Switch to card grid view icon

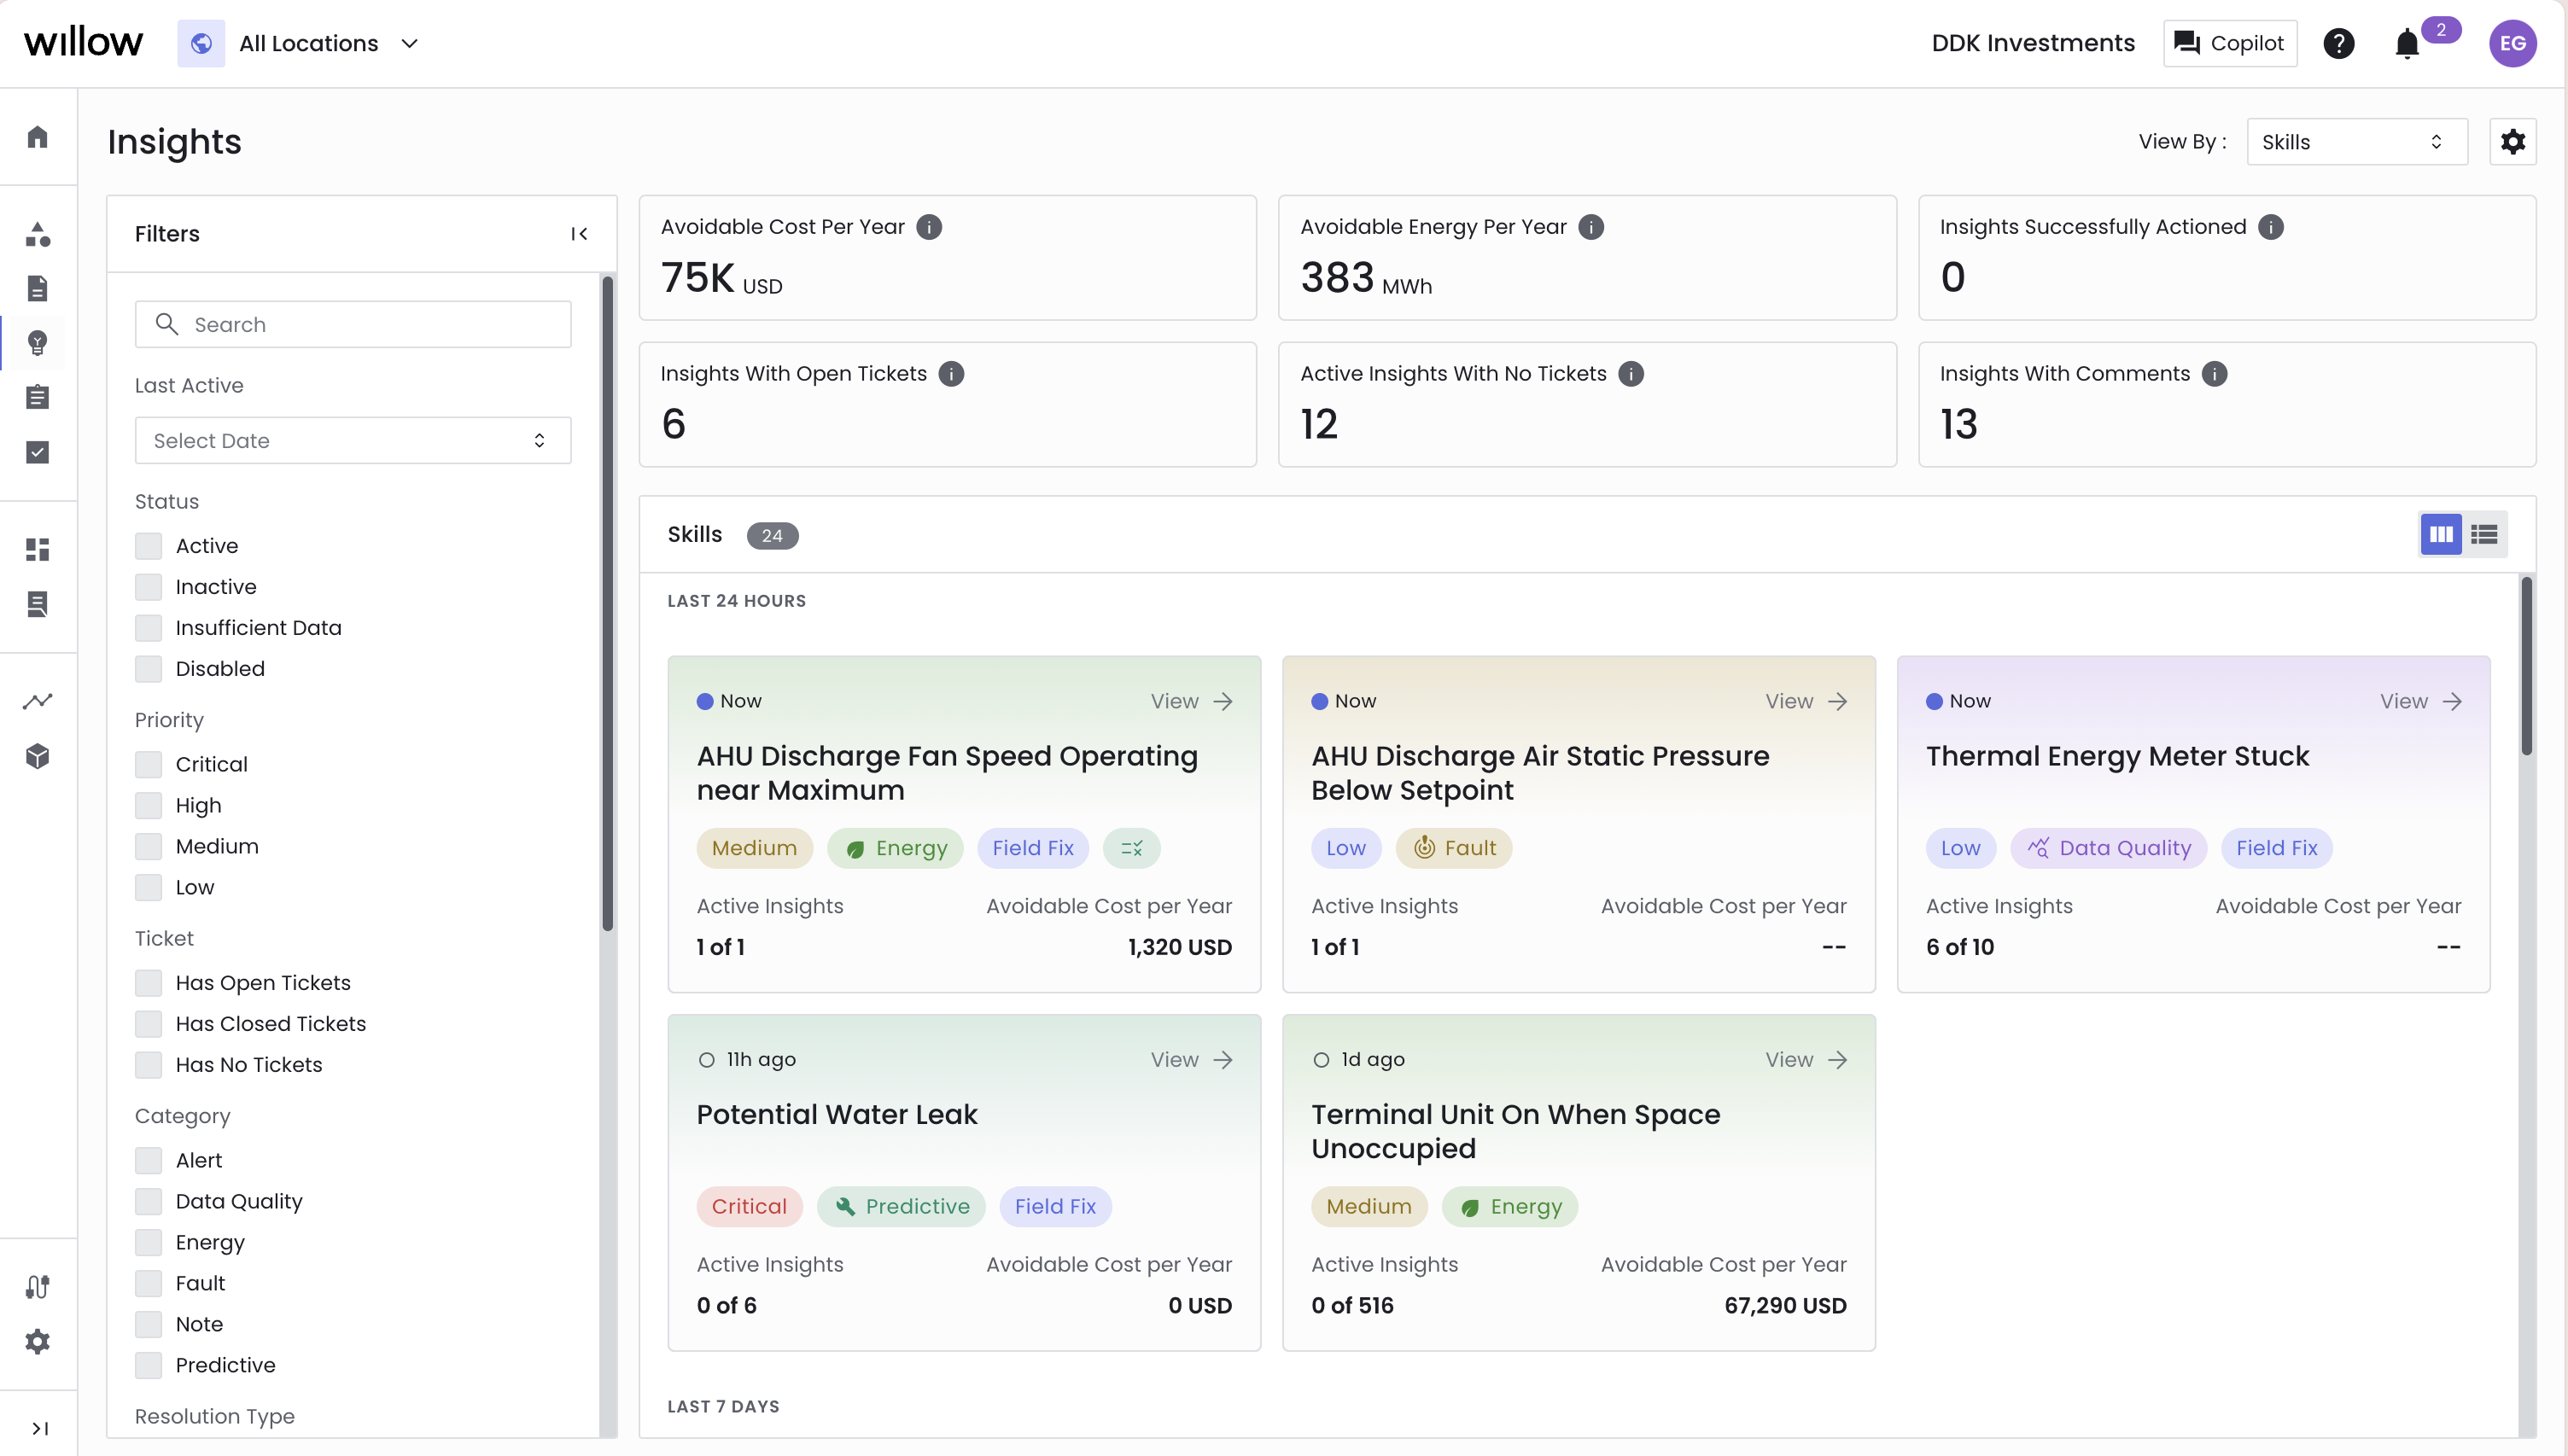(x=2441, y=535)
